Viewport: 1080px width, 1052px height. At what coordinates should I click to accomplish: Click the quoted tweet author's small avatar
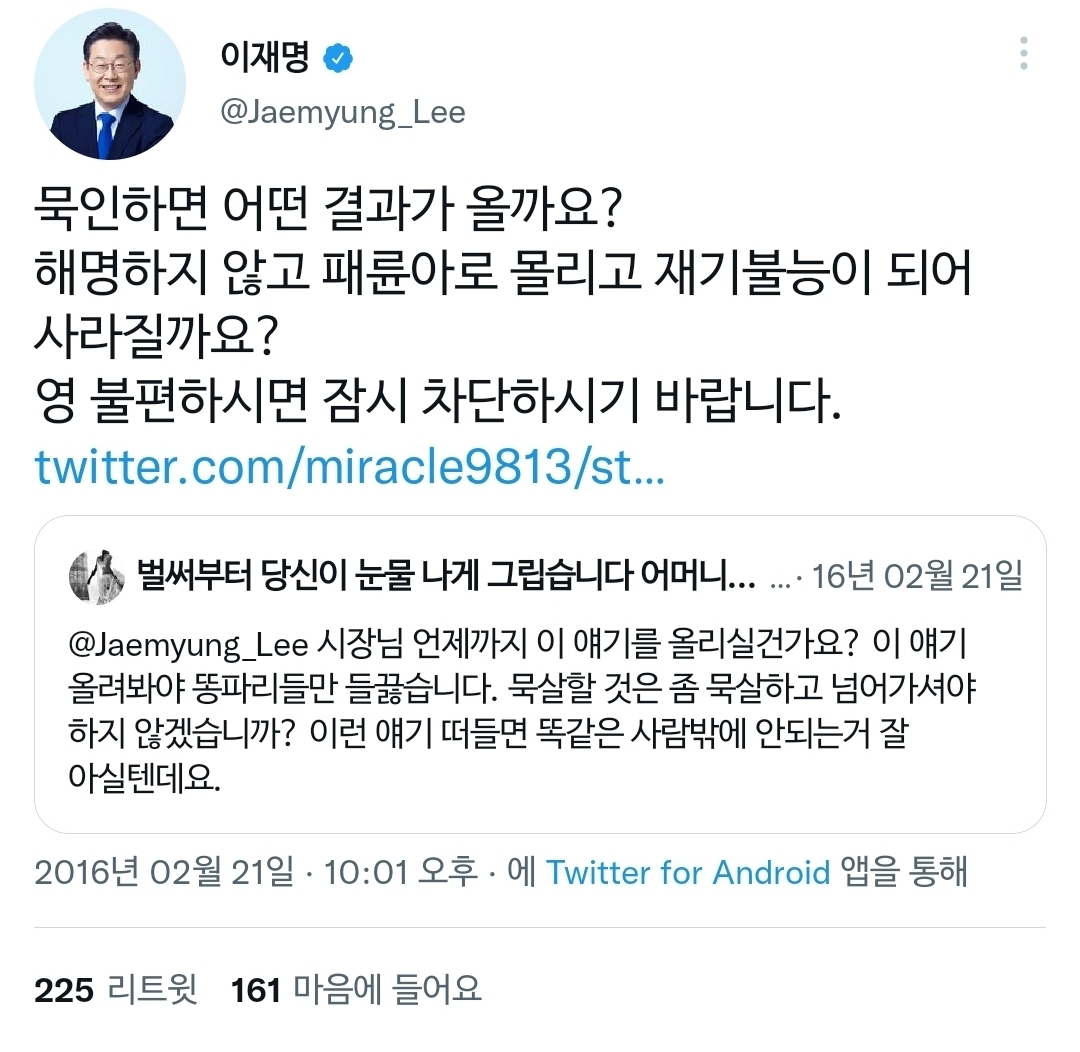click(x=92, y=576)
